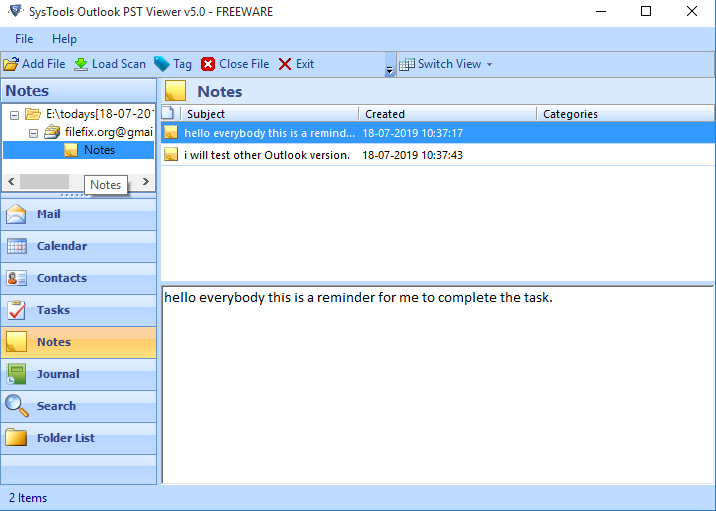Open the Search section label
716x511 pixels.
tap(56, 406)
